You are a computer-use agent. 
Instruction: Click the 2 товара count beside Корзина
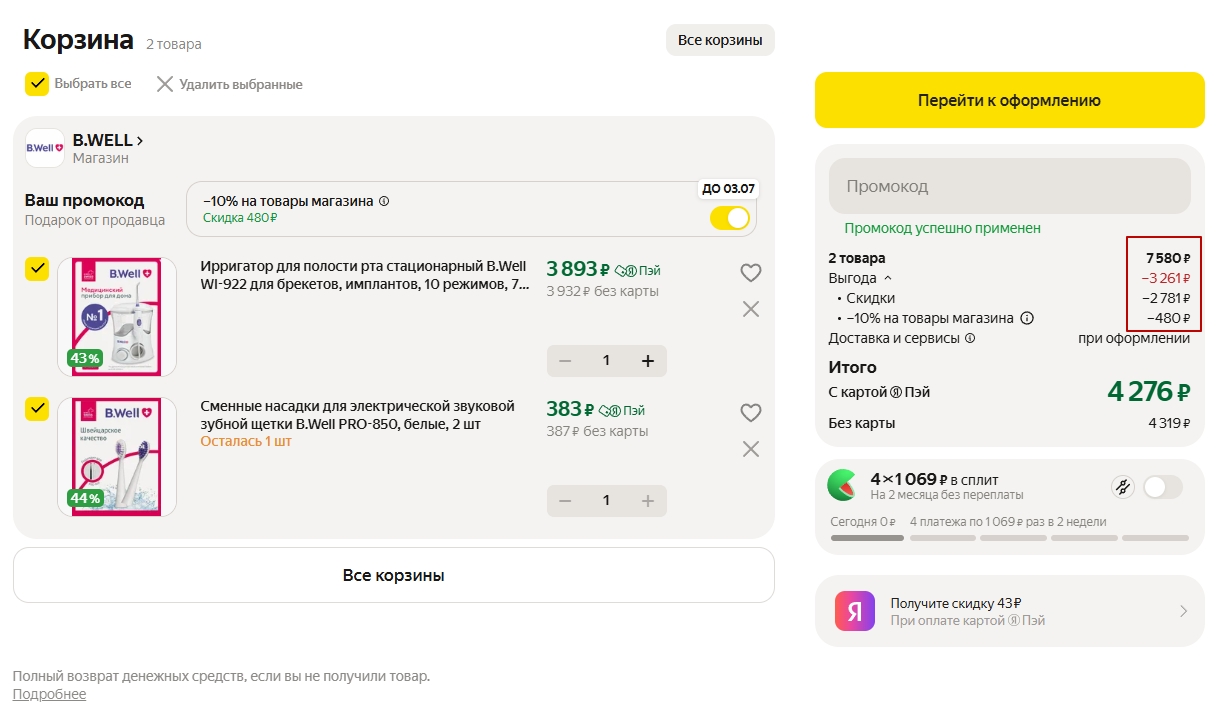tap(174, 44)
